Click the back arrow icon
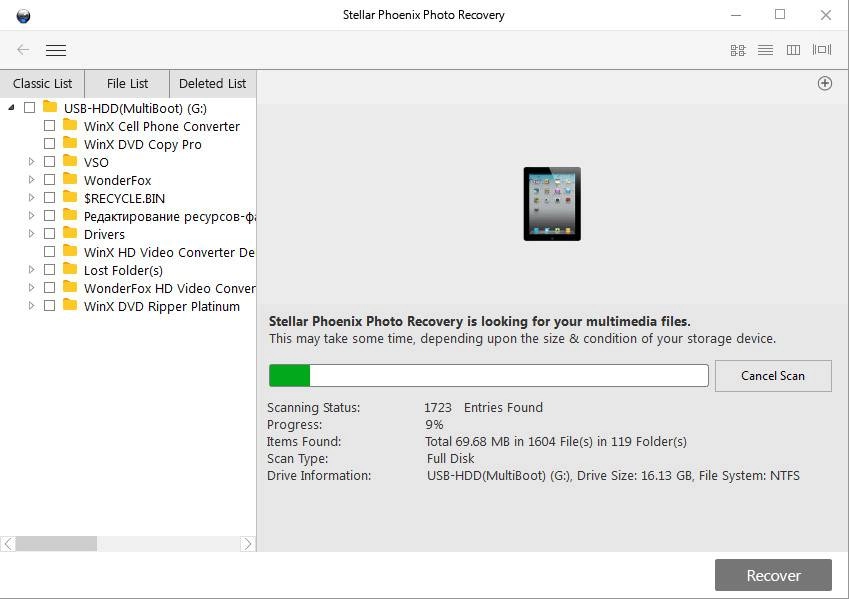This screenshot has height=599, width=849. click(23, 50)
